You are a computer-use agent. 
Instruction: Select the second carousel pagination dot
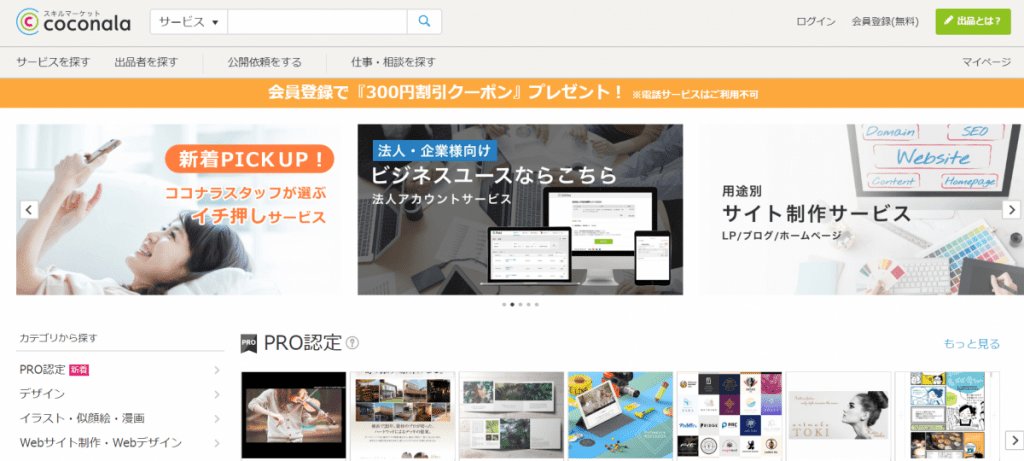512,304
